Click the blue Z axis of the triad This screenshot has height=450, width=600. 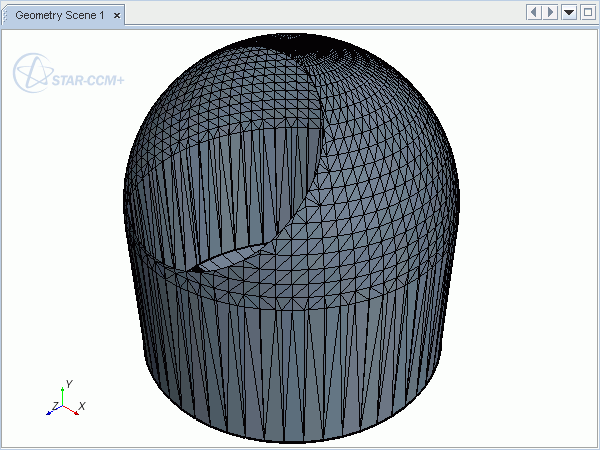tap(55, 409)
